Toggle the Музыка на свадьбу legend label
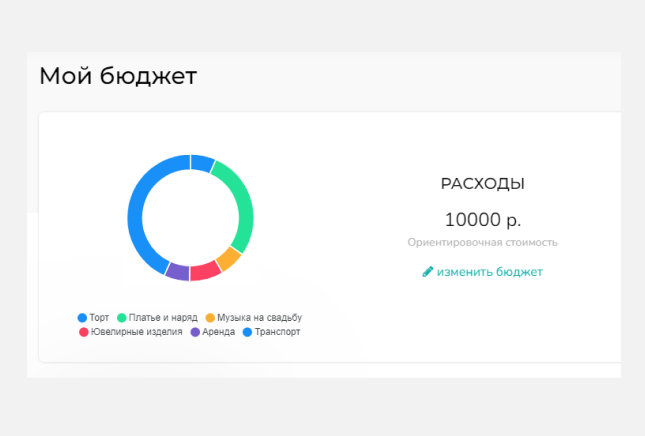 (259, 317)
